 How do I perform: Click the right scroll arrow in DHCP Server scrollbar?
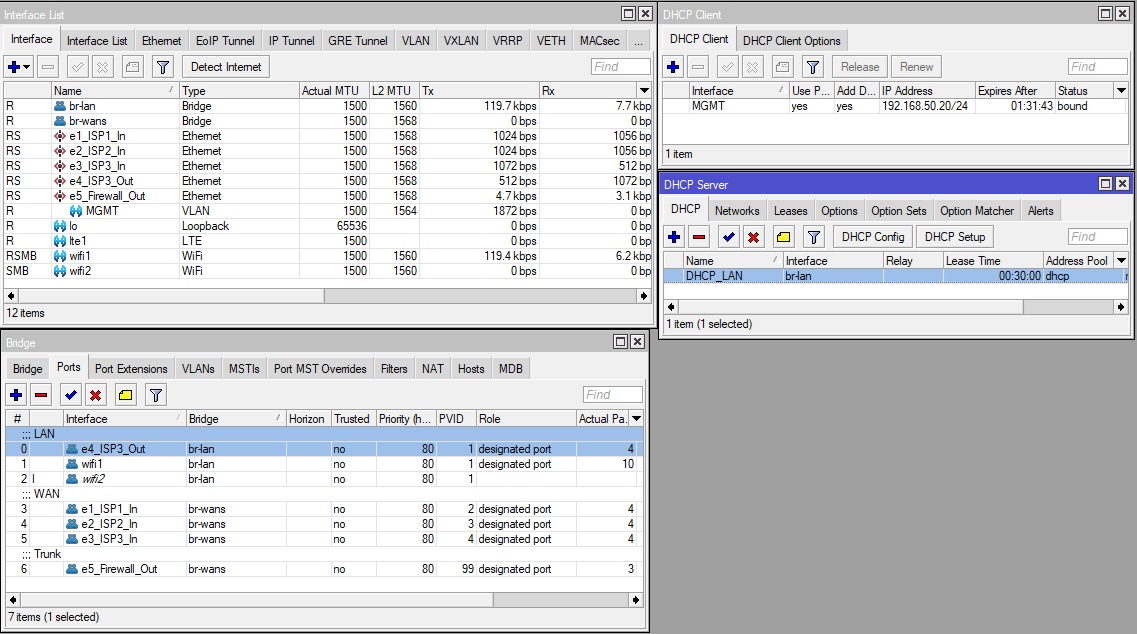(x=1121, y=307)
